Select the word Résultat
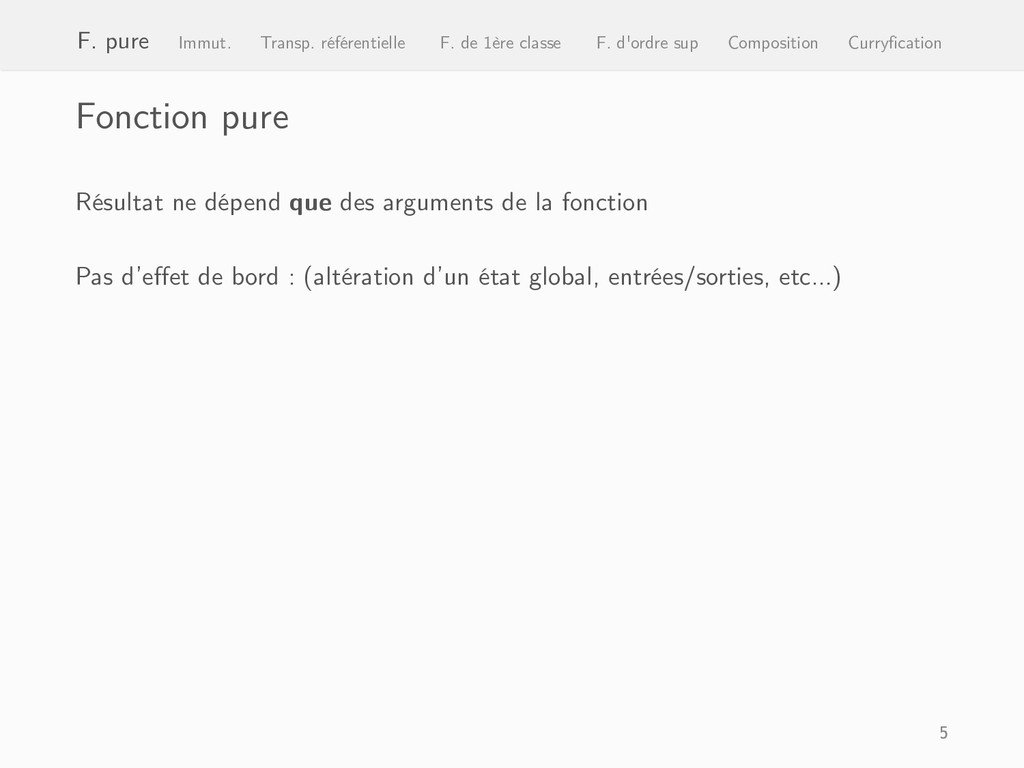This screenshot has width=1024, height=768. (120, 202)
